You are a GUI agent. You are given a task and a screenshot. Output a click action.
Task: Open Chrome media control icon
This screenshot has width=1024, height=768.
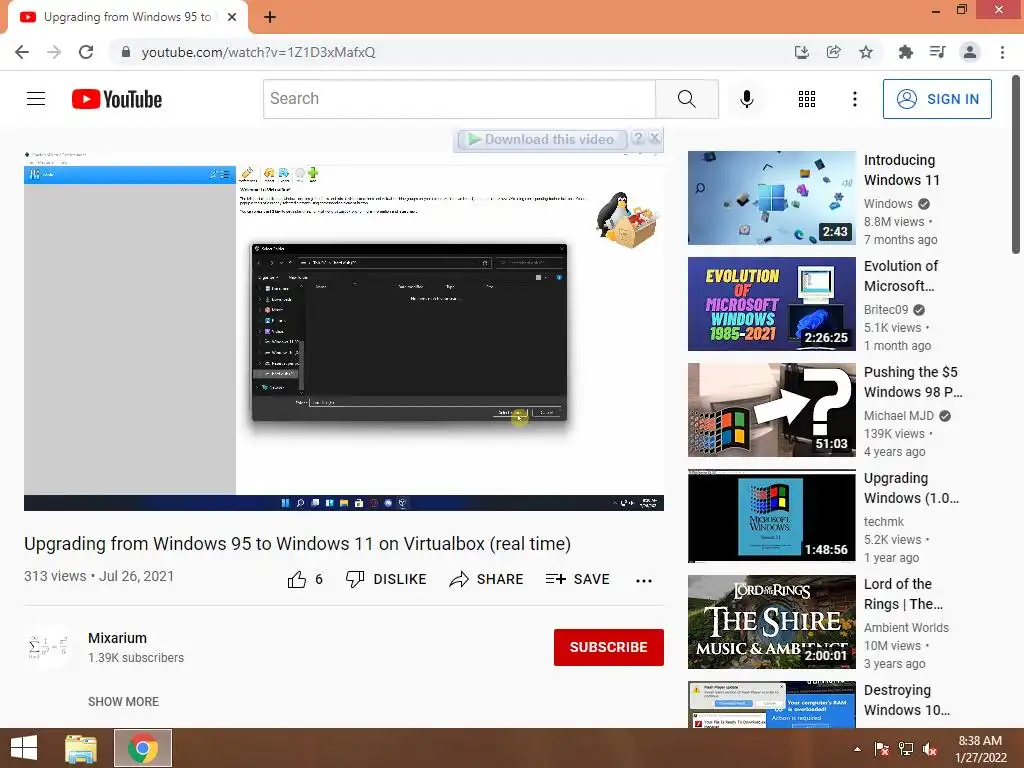[x=937, y=52]
